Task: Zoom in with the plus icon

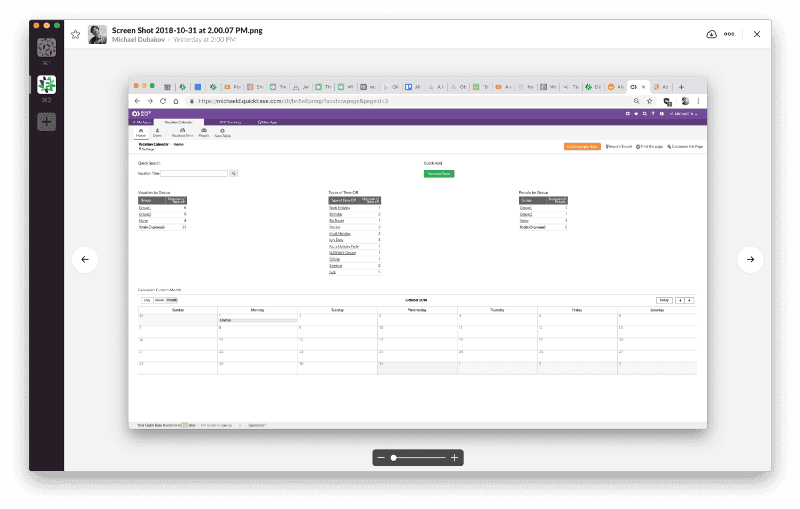Action: pos(455,457)
